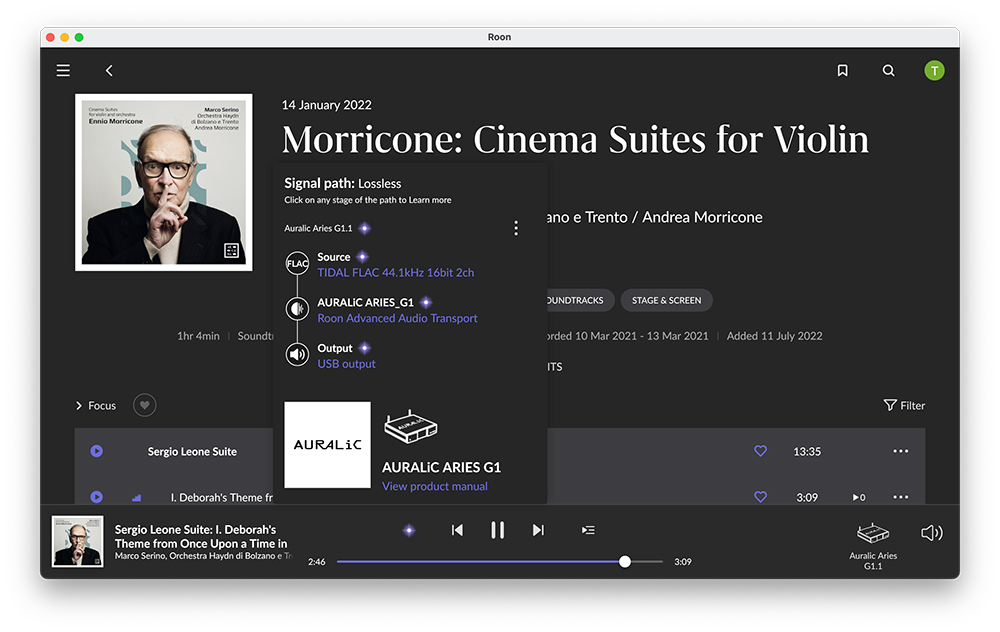
Task: Open the TIDAL FLAC 44.1kHz 16bit 2ch link
Action: coord(396,272)
